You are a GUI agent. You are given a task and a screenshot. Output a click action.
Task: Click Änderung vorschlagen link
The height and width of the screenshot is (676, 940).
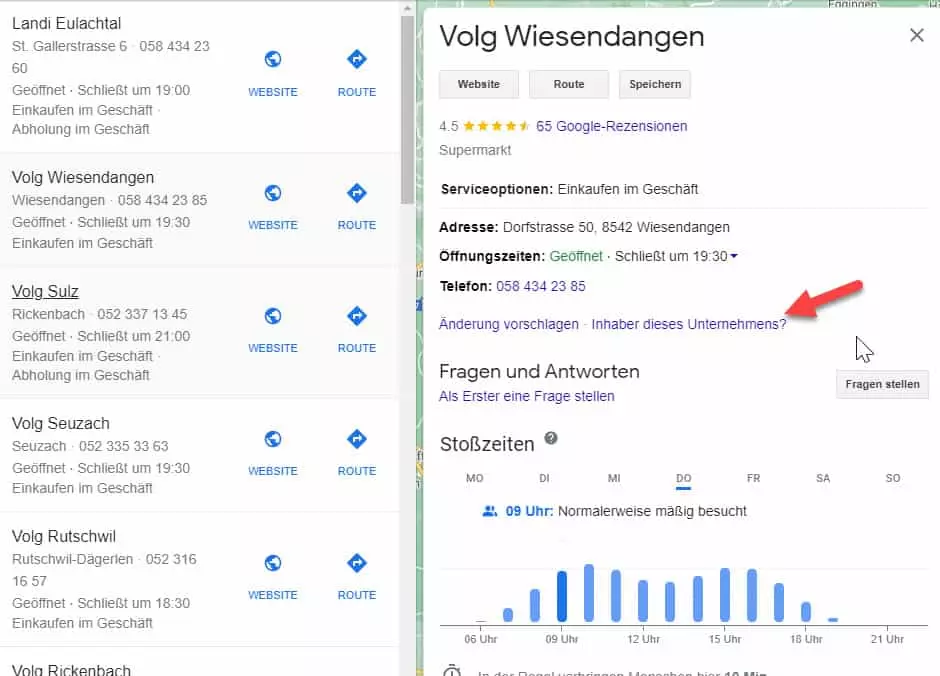(508, 324)
